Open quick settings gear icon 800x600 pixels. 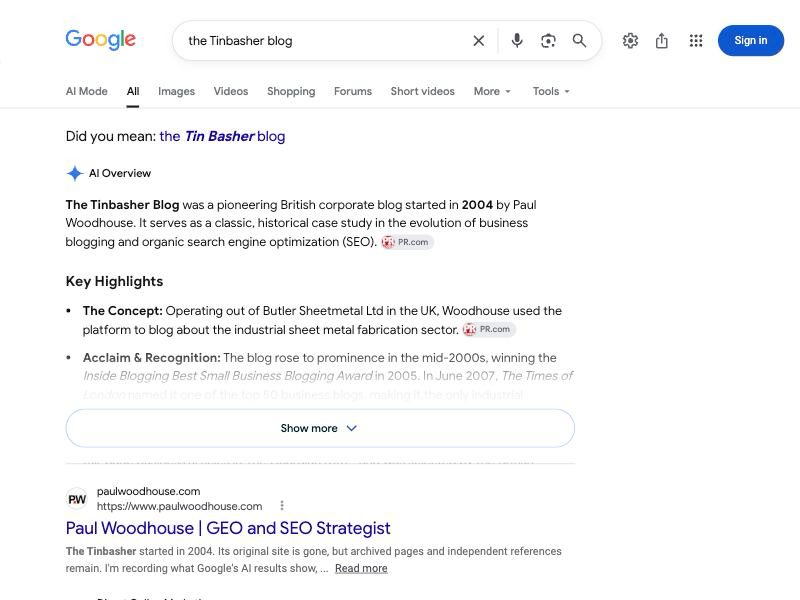[x=630, y=40]
